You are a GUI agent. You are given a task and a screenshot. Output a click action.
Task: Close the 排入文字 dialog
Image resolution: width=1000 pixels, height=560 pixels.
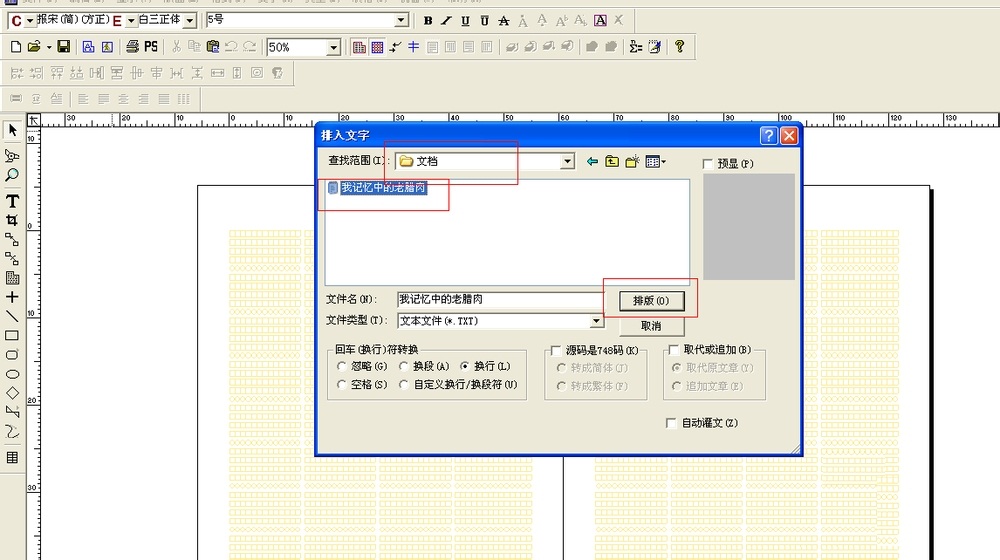tap(789, 135)
